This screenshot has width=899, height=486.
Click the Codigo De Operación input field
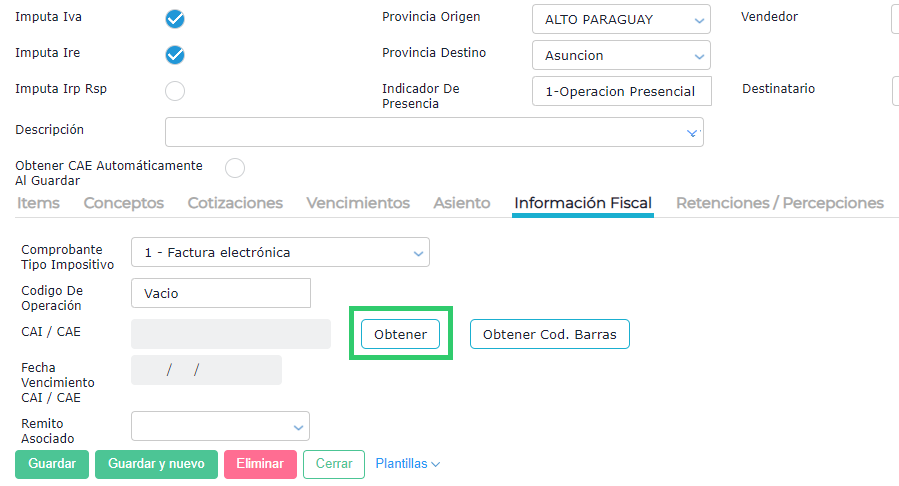tap(221, 293)
